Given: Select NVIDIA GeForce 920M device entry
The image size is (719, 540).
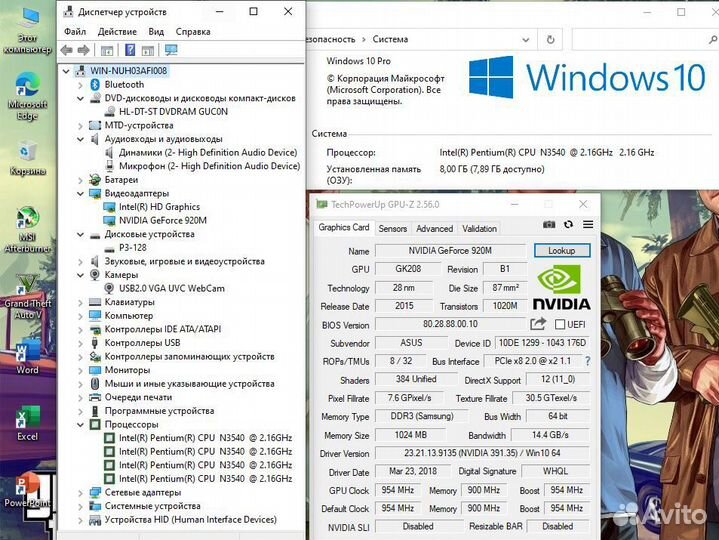Looking at the screenshot, I should point(162,220).
